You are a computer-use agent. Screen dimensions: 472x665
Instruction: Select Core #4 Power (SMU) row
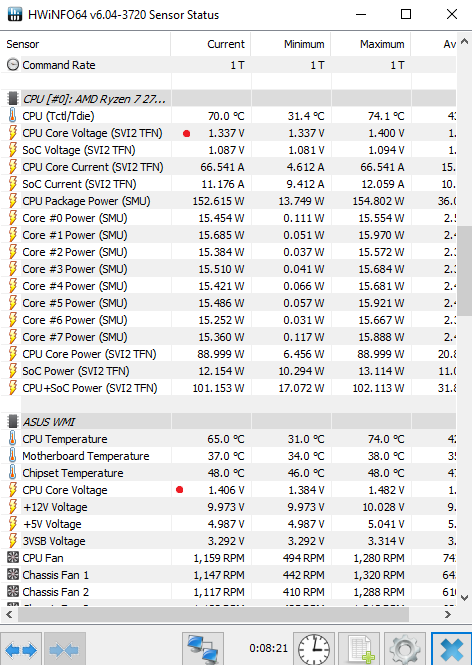(x=228, y=286)
